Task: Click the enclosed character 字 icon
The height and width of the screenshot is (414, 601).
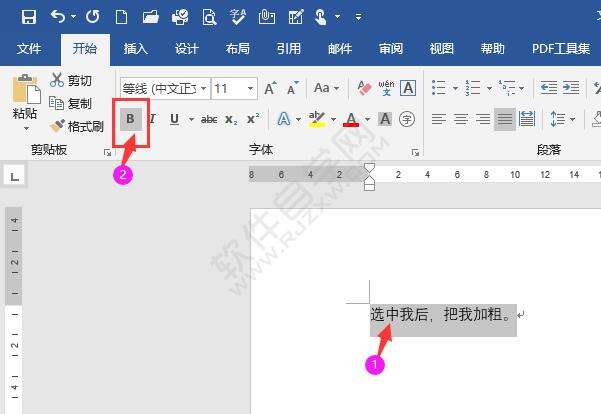Action: point(407,119)
